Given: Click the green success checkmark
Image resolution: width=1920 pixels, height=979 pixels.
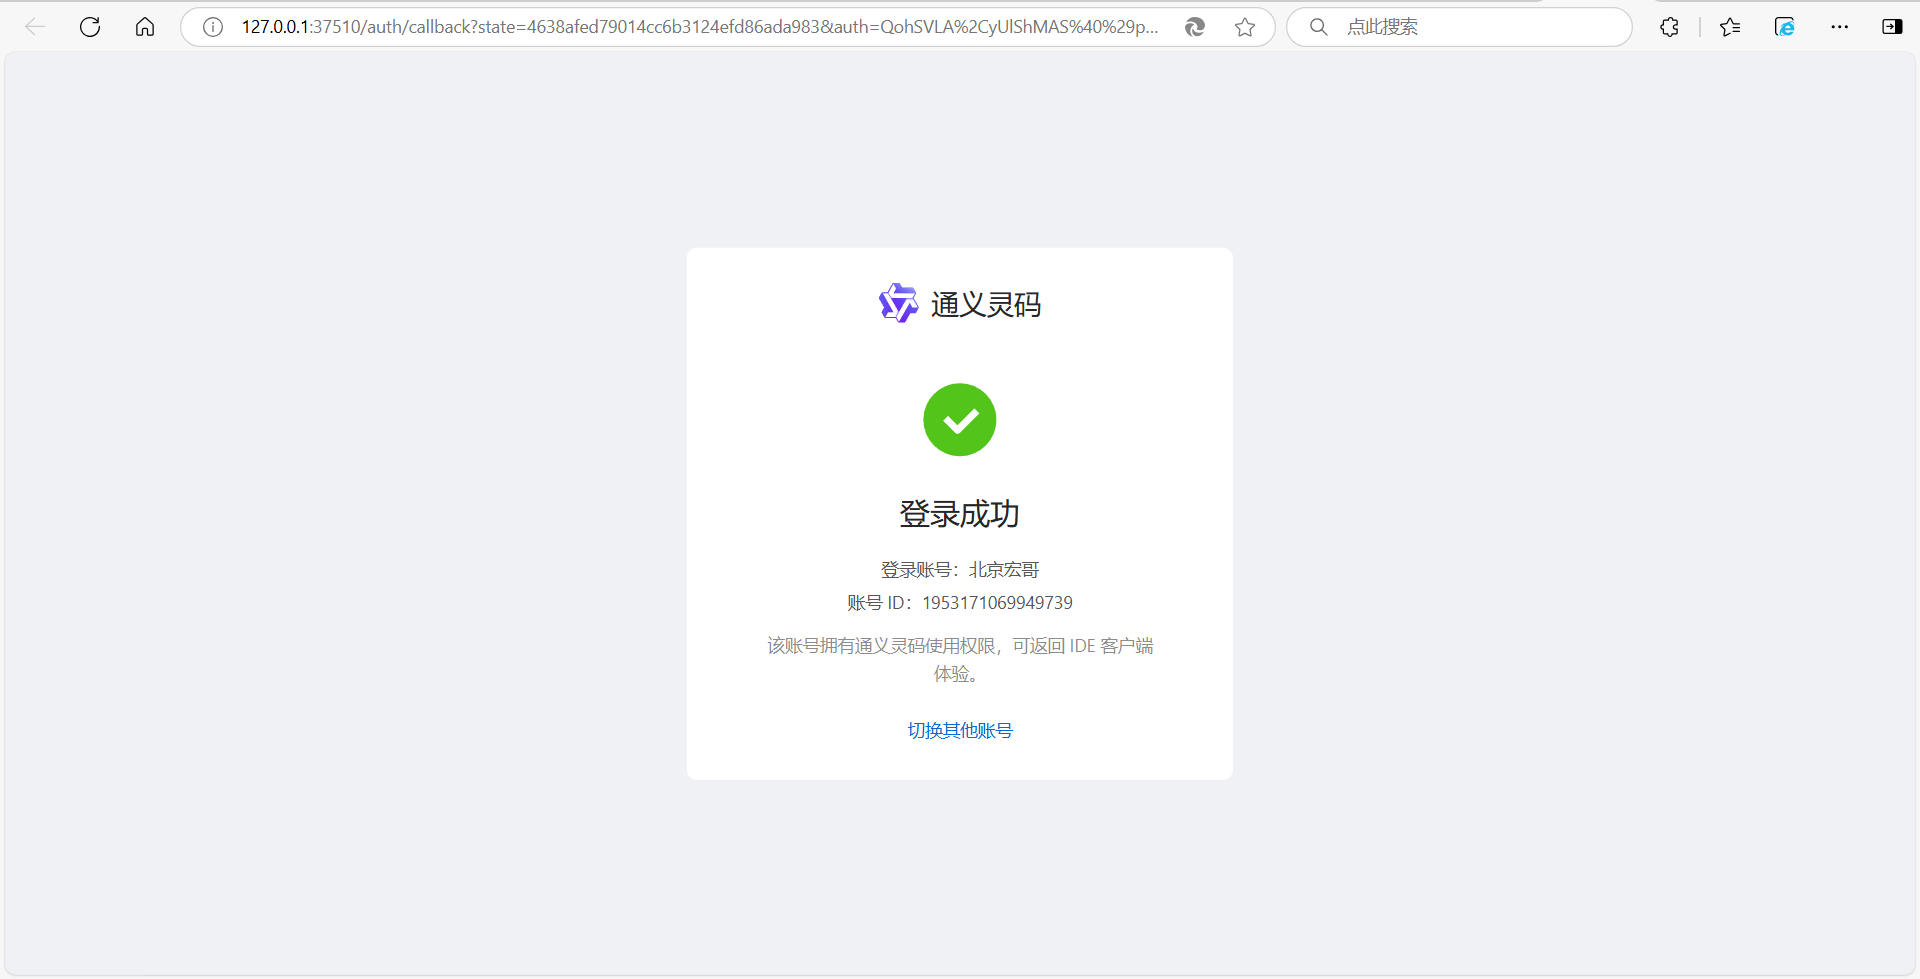Looking at the screenshot, I should (960, 420).
